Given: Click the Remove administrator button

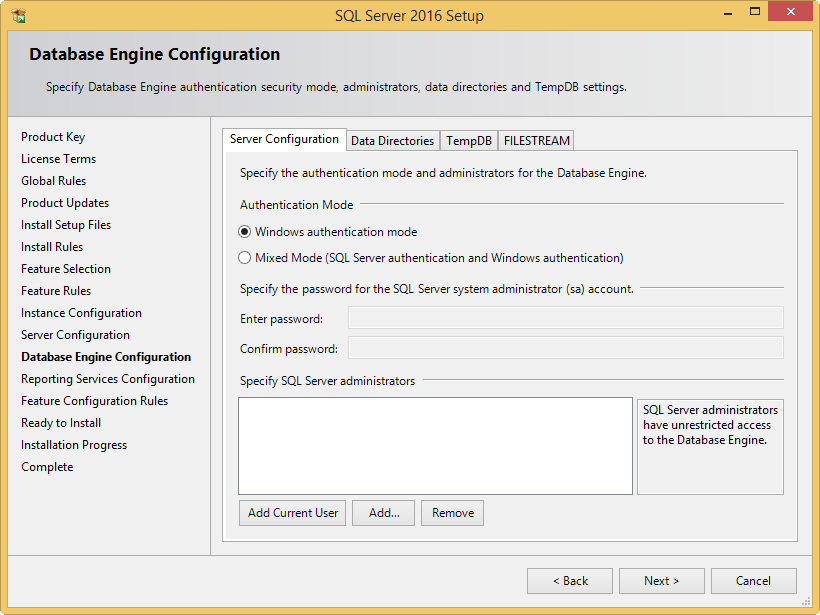Looking at the screenshot, I should tap(453, 513).
